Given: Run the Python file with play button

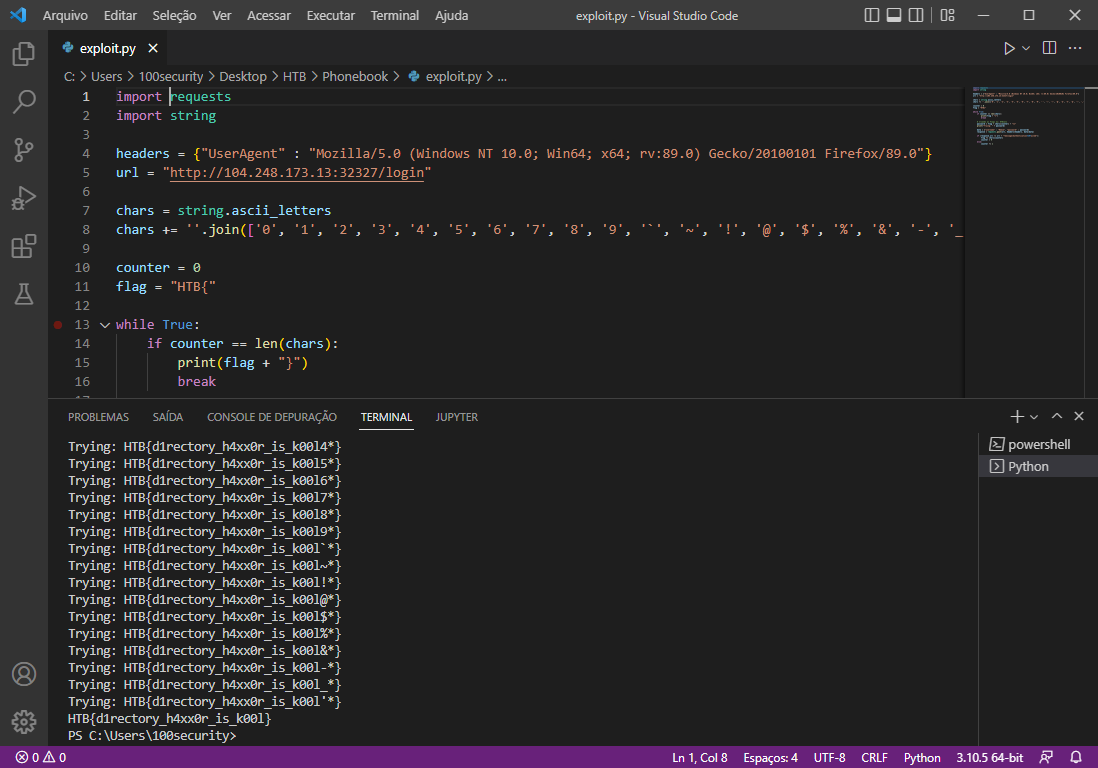Looking at the screenshot, I should pos(1009,48).
